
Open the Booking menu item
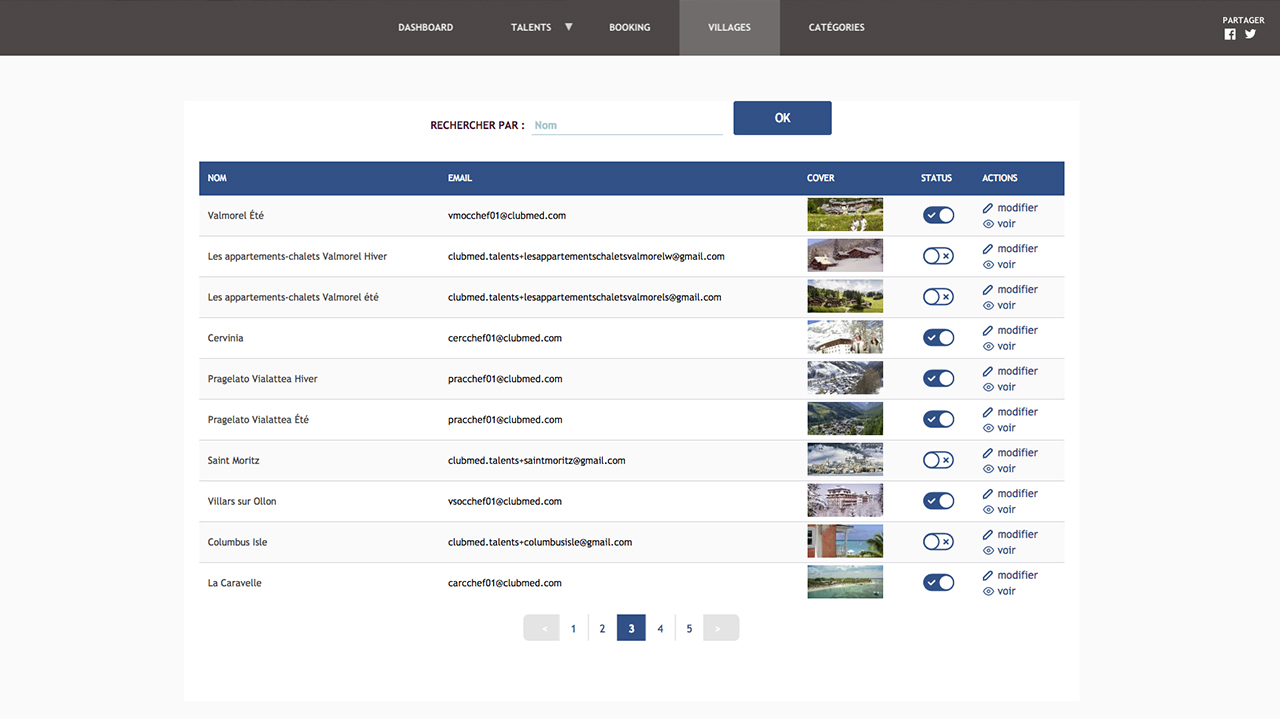[630, 28]
